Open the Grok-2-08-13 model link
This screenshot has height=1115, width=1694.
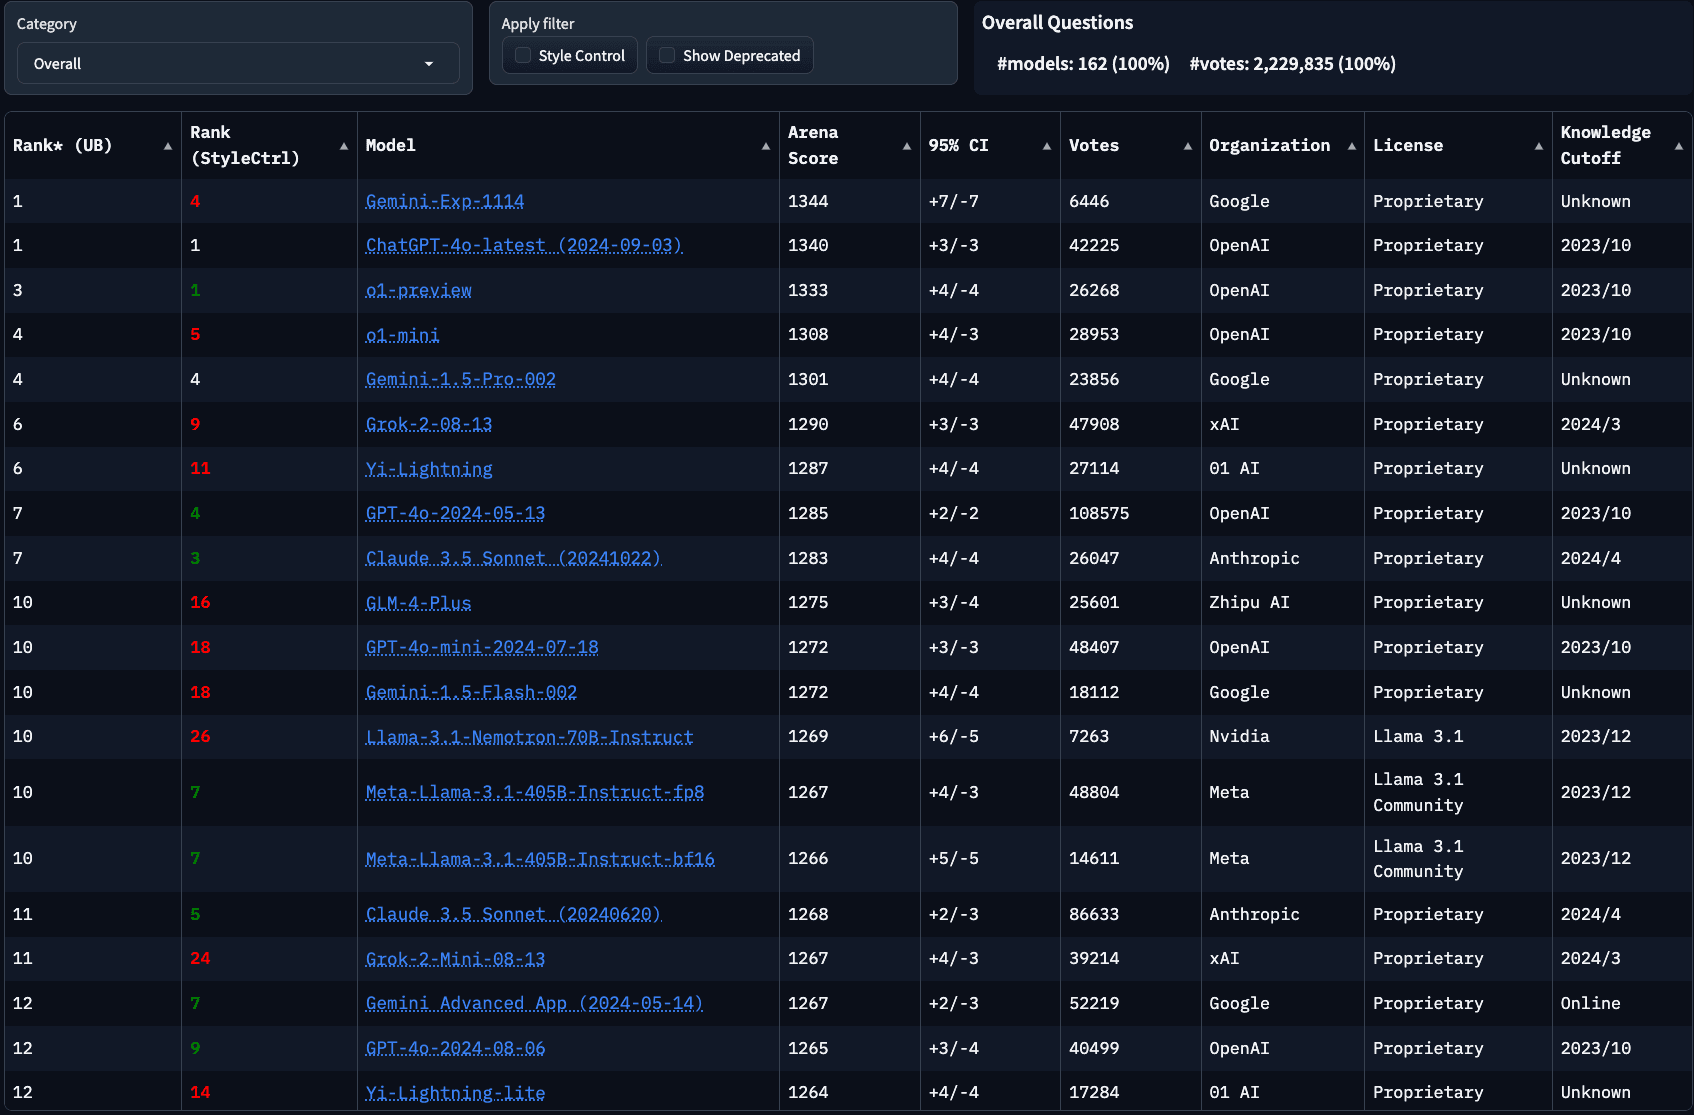(429, 424)
